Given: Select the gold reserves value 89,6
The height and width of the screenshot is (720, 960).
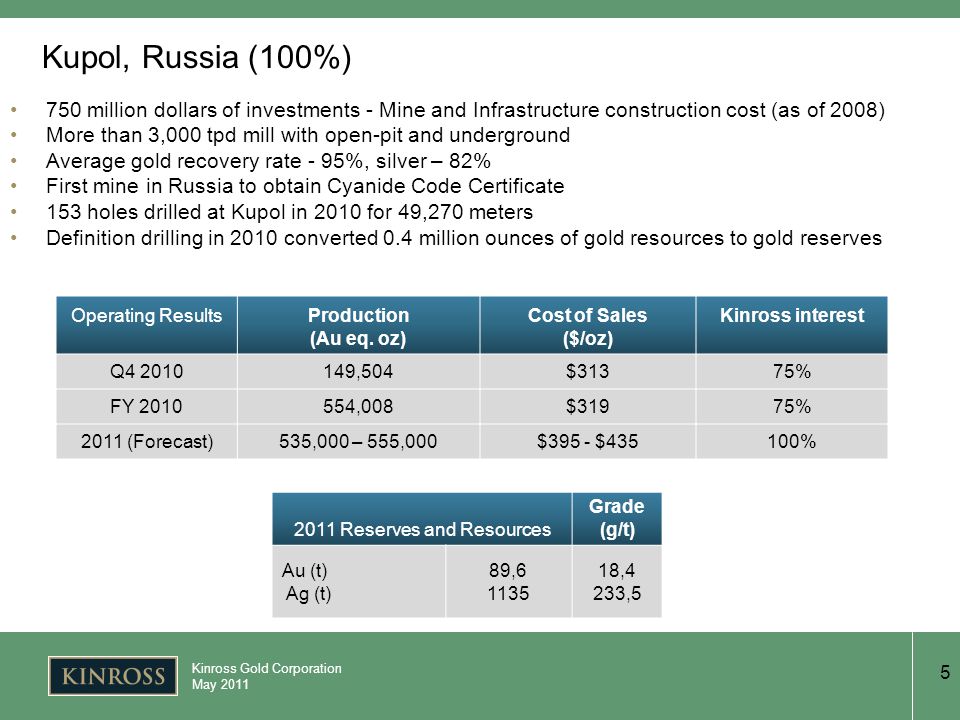Looking at the screenshot, I should coord(508,570).
